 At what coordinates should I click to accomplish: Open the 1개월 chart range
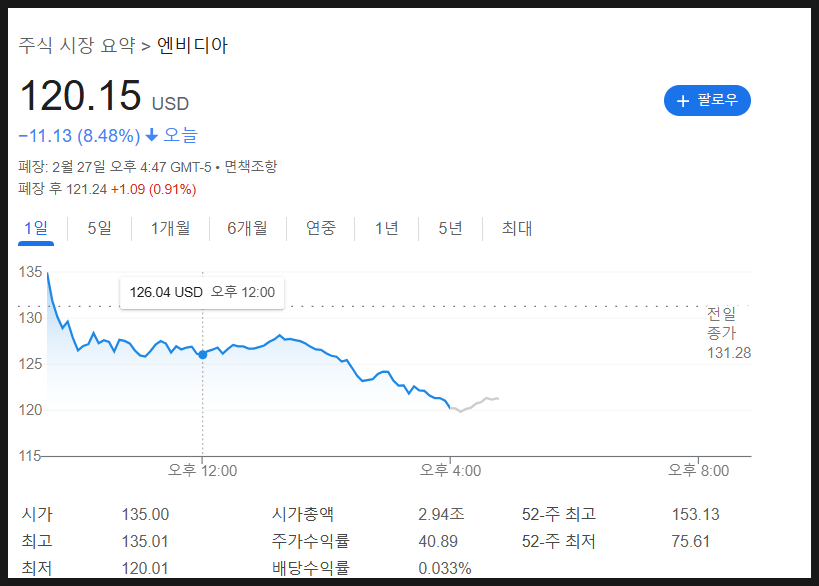tap(170, 228)
